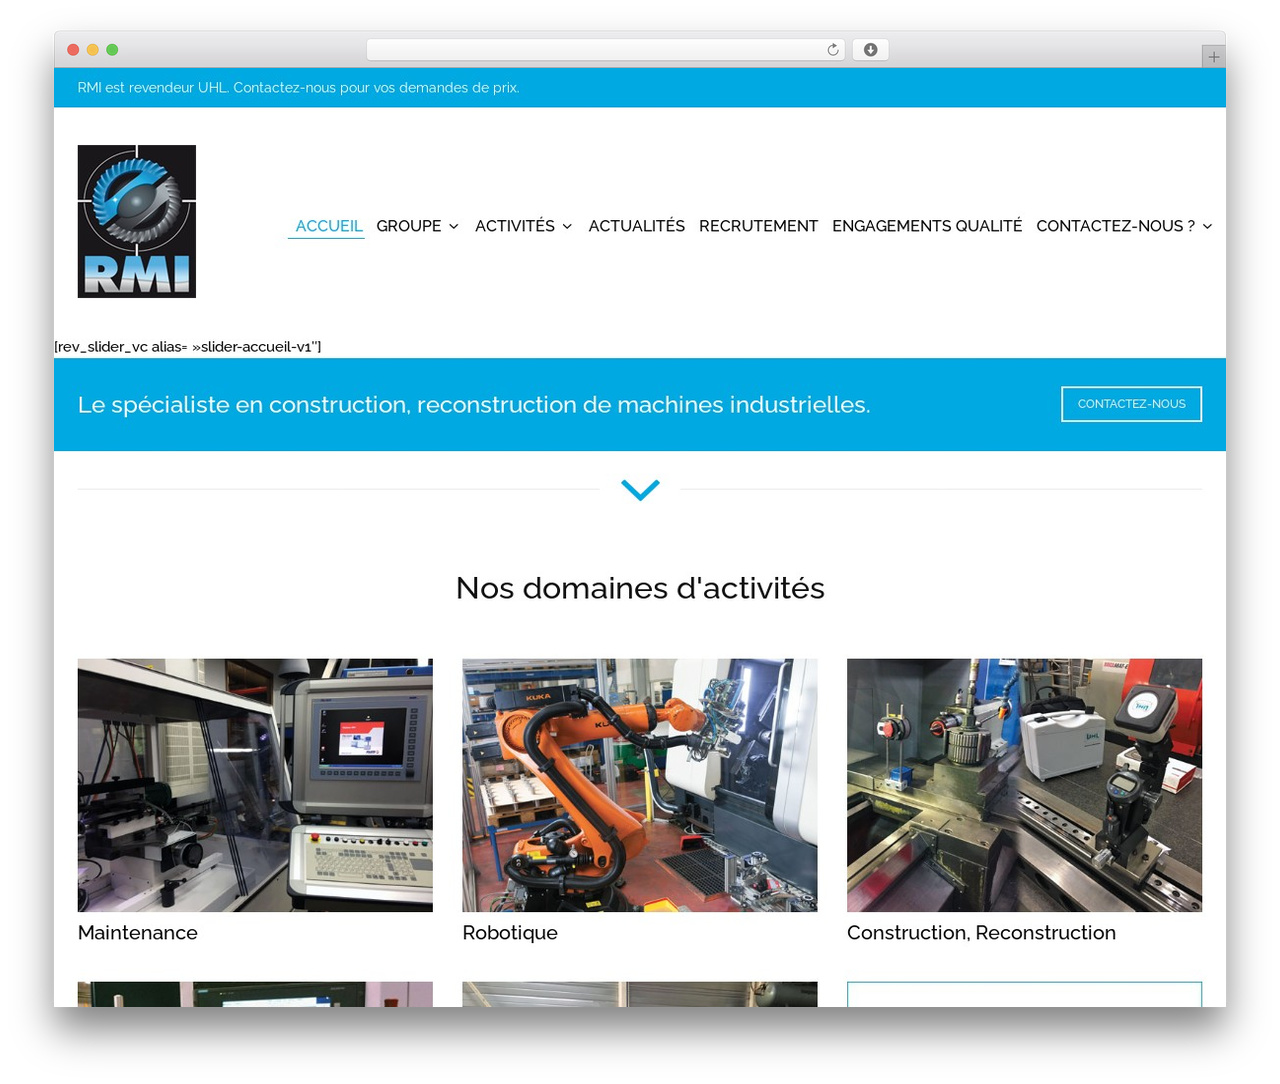Image resolution: width=1280 pixels, height=1084 pixels.
Task: Open the ENGAGEMENTS QUALITÉ menu item
Action: click(x=927, y=226)
